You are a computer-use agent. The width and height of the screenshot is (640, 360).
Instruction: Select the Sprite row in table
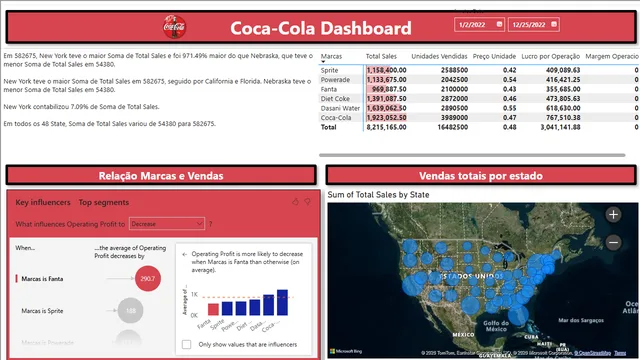click(x=329, y=70)
